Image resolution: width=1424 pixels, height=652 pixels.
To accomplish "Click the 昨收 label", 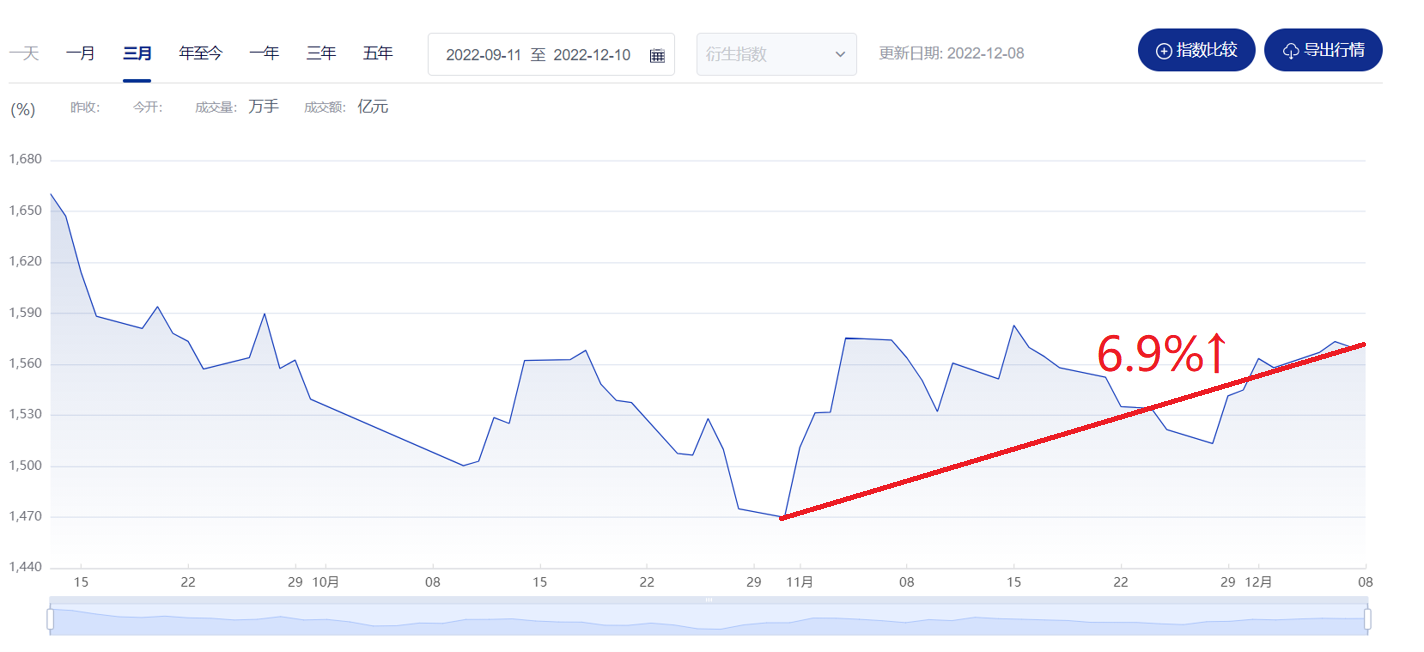I will (85, 107).
